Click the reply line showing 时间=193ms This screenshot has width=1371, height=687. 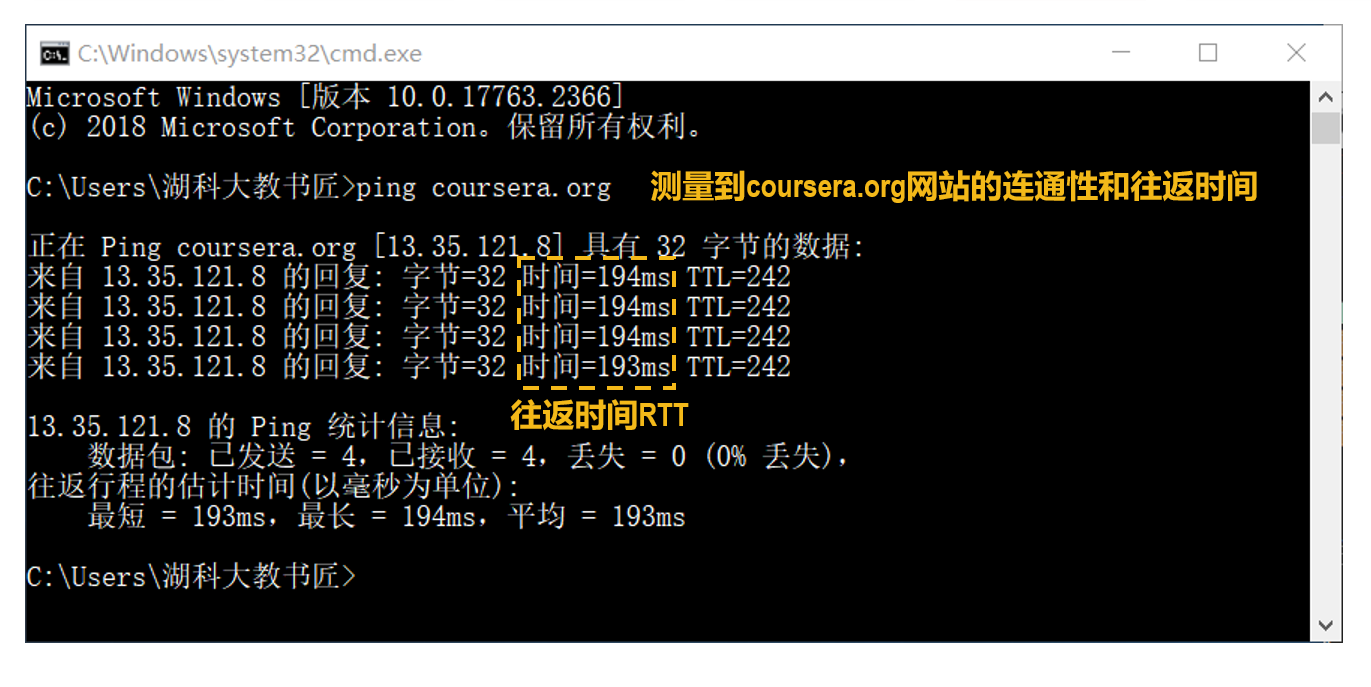409,367
